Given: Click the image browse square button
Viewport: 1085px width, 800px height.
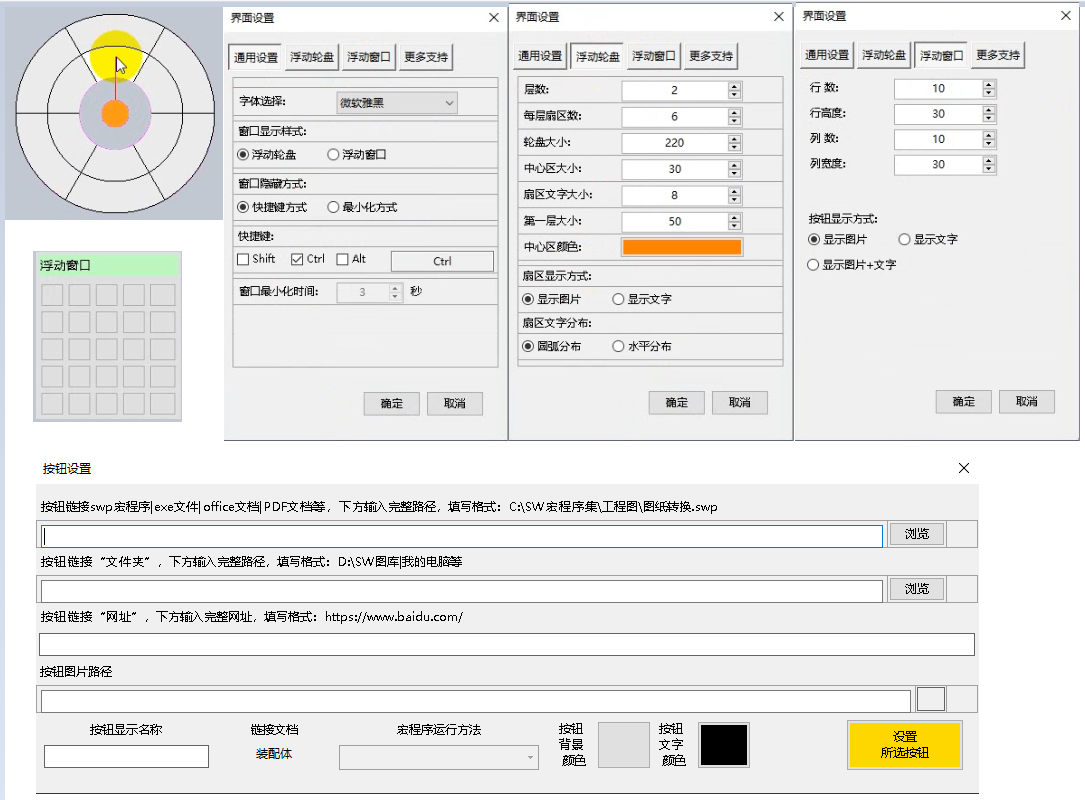Looking at the screenshot, I should (931, 699).
